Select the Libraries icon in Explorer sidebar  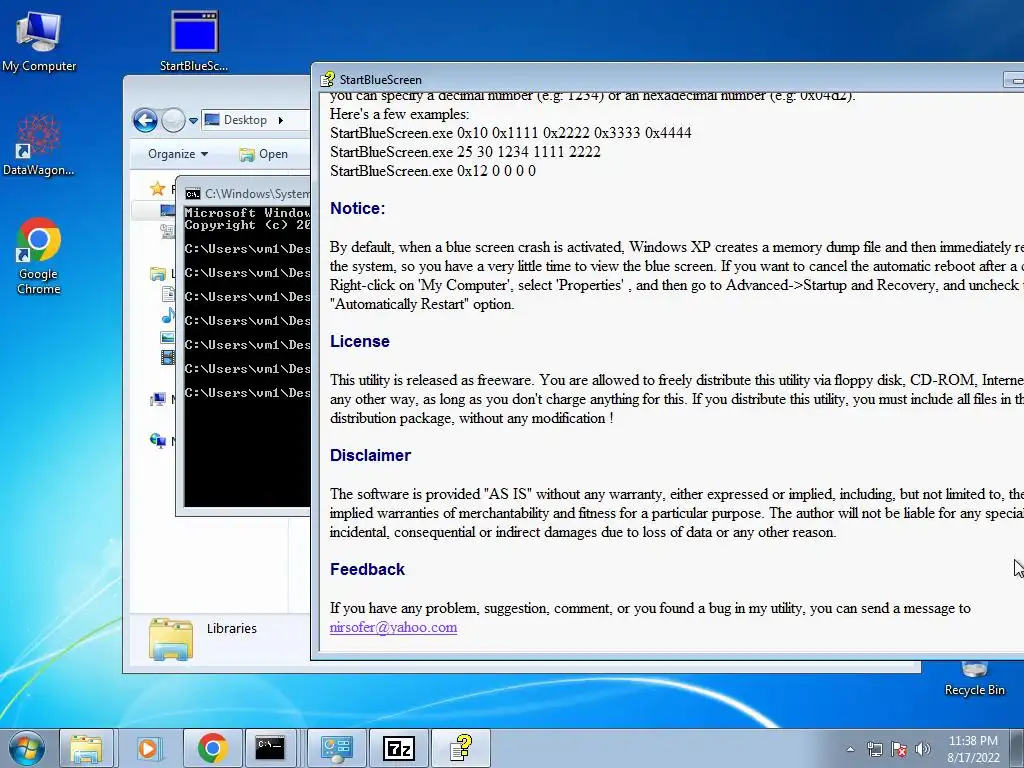[157, 274]
